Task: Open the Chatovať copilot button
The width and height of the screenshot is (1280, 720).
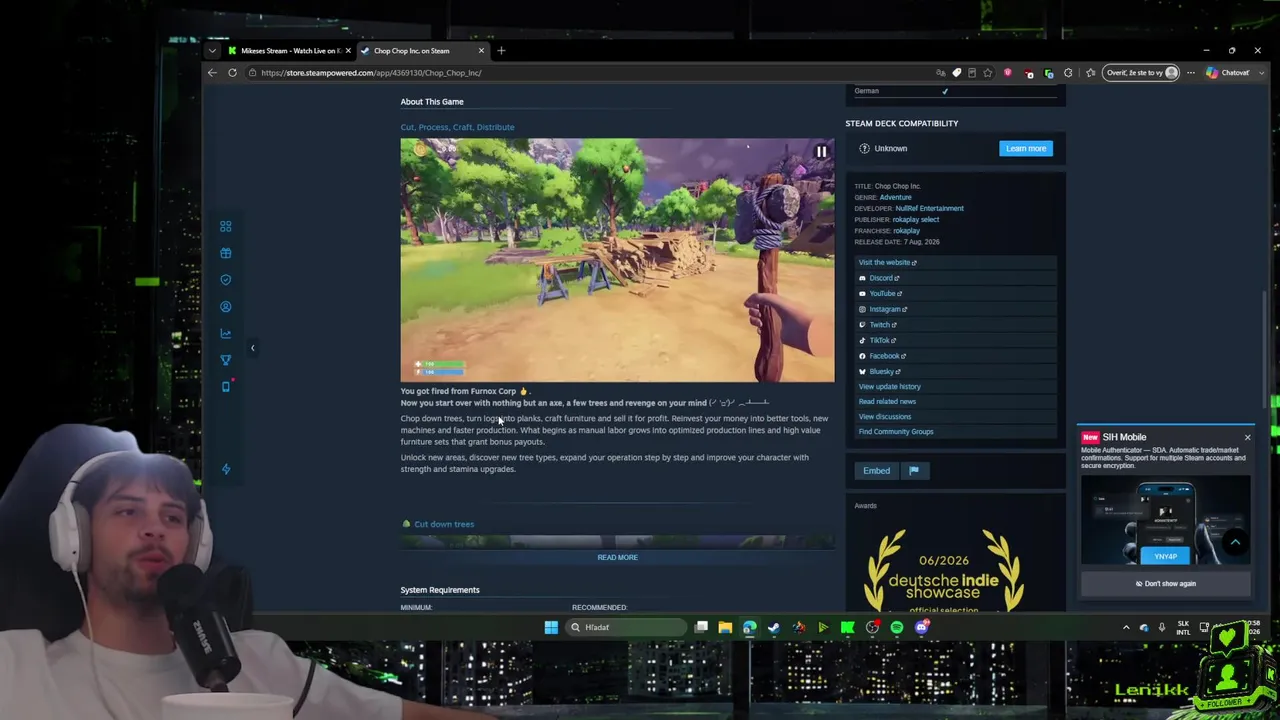Action: click(1228, 73)
